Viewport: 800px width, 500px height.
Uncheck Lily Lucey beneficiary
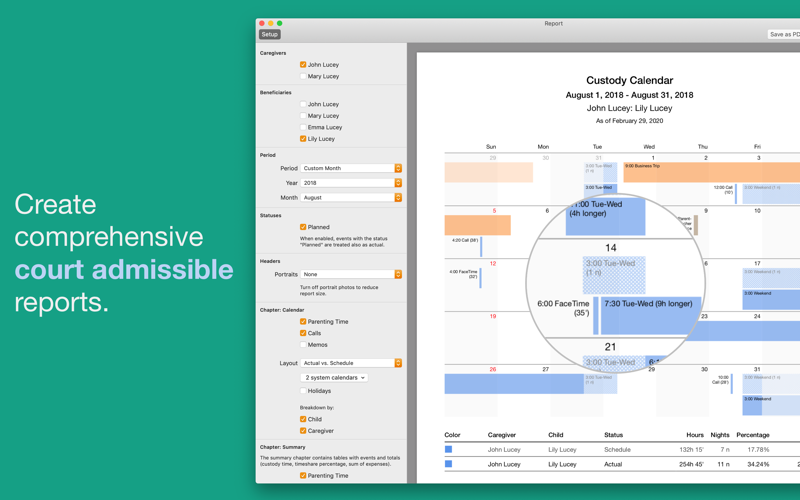303,139
